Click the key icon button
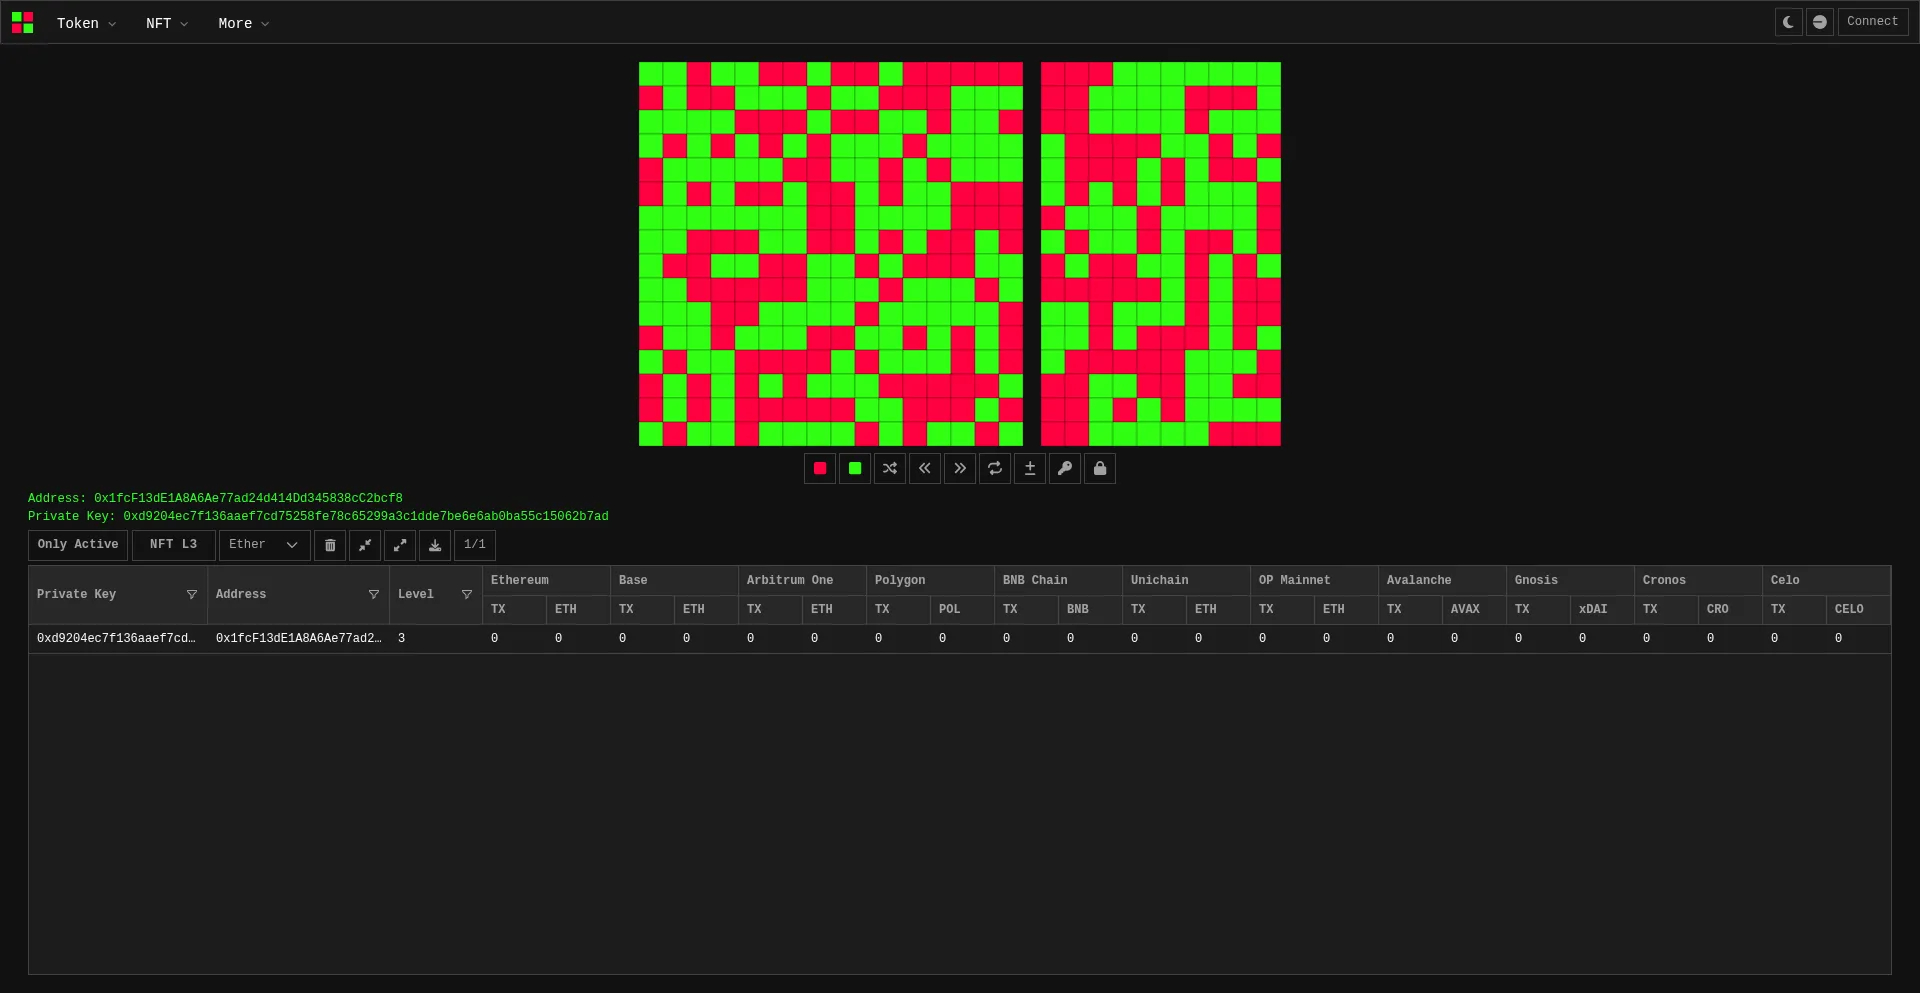Screen dimensions: 1920x993 tap(1064, 468)
